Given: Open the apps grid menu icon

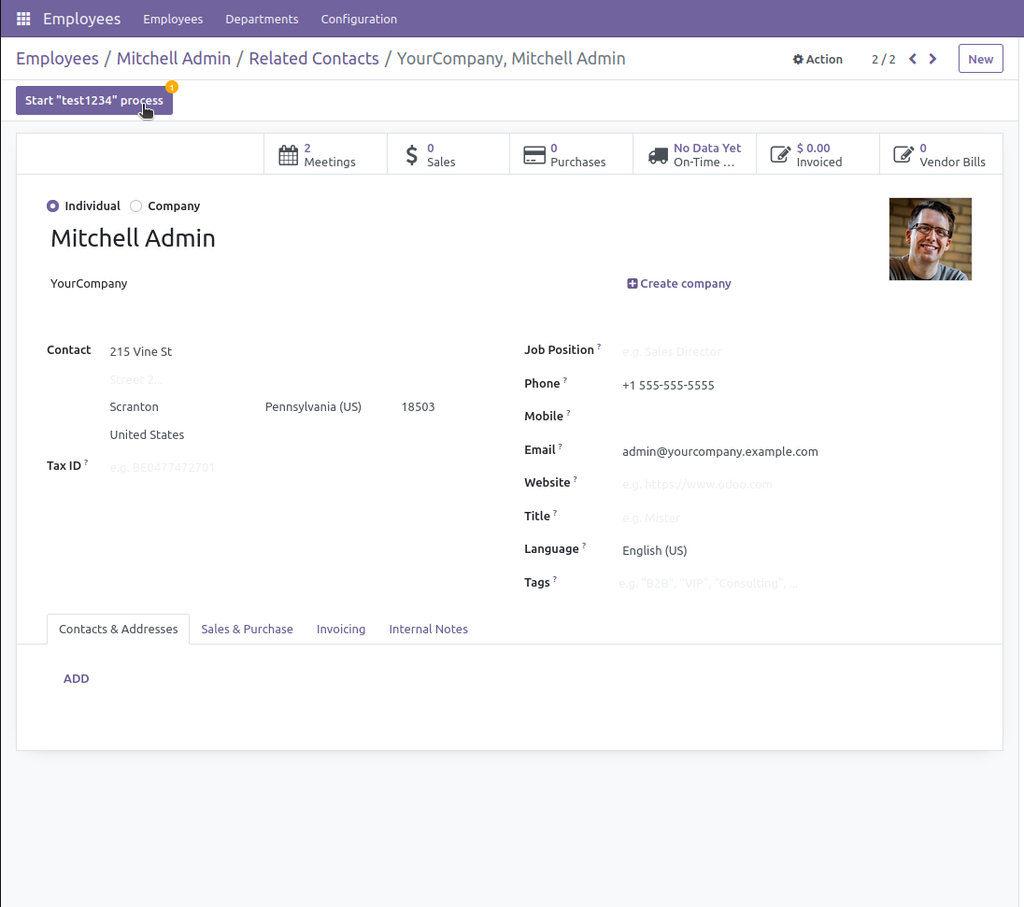Looking at the screenshot, I should click(x=24, y=19).
